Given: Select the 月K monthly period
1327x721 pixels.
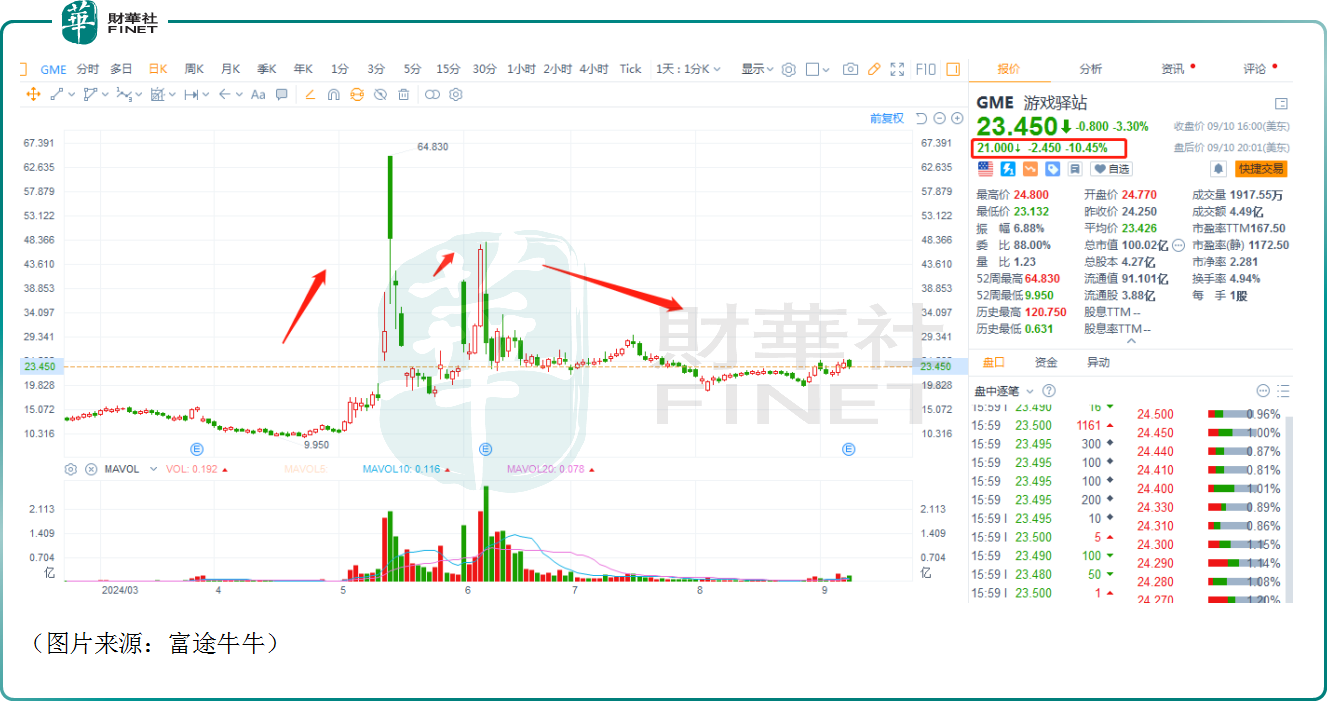Looking at the screenshot, I should tap(230, 69).
